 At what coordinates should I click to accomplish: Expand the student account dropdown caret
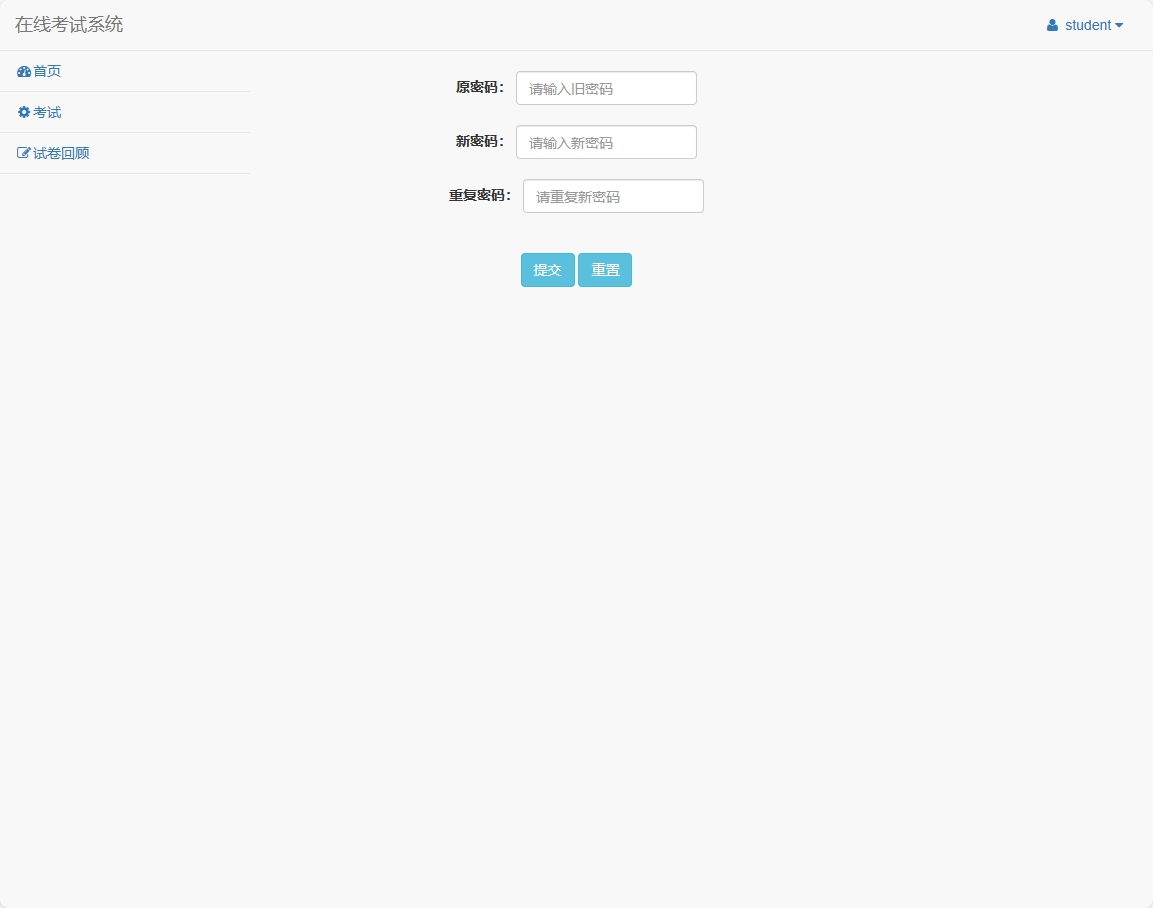(1119, 26)
